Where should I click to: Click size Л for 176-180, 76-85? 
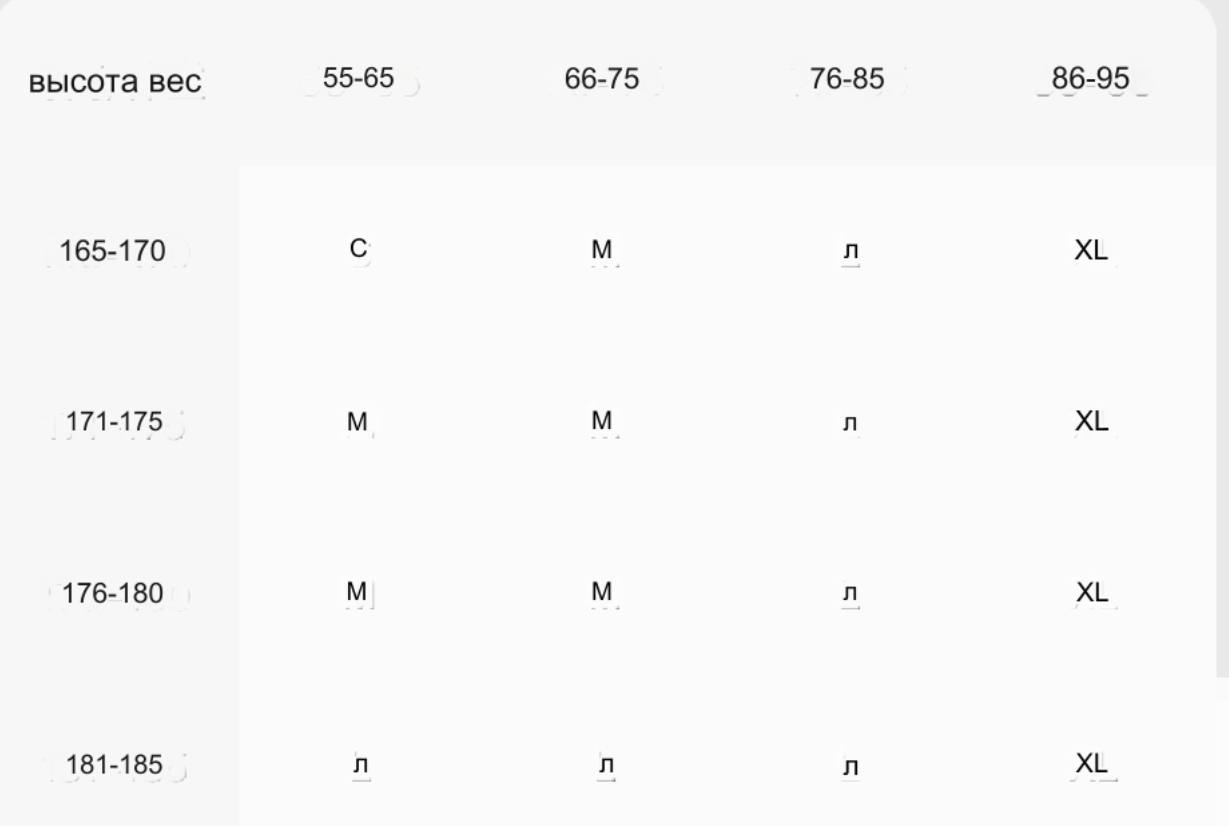[849, 596]
